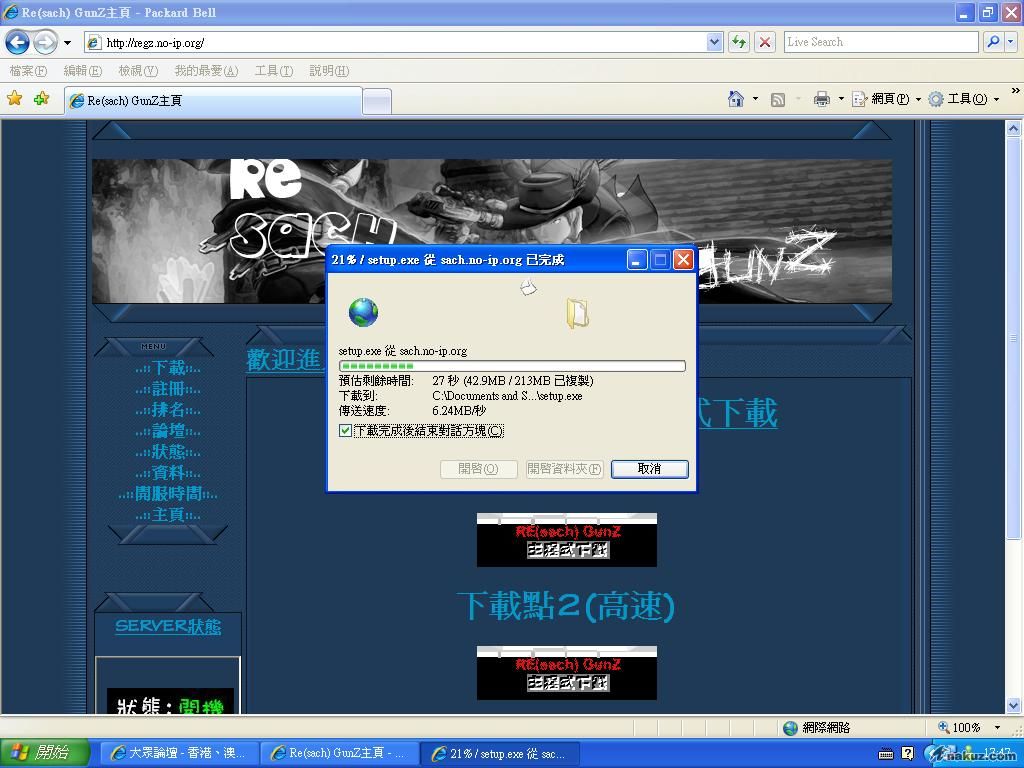Click the Home page icon
Image resolution: width=1024 pixels, height=768 pixels.
pos(736,99)
